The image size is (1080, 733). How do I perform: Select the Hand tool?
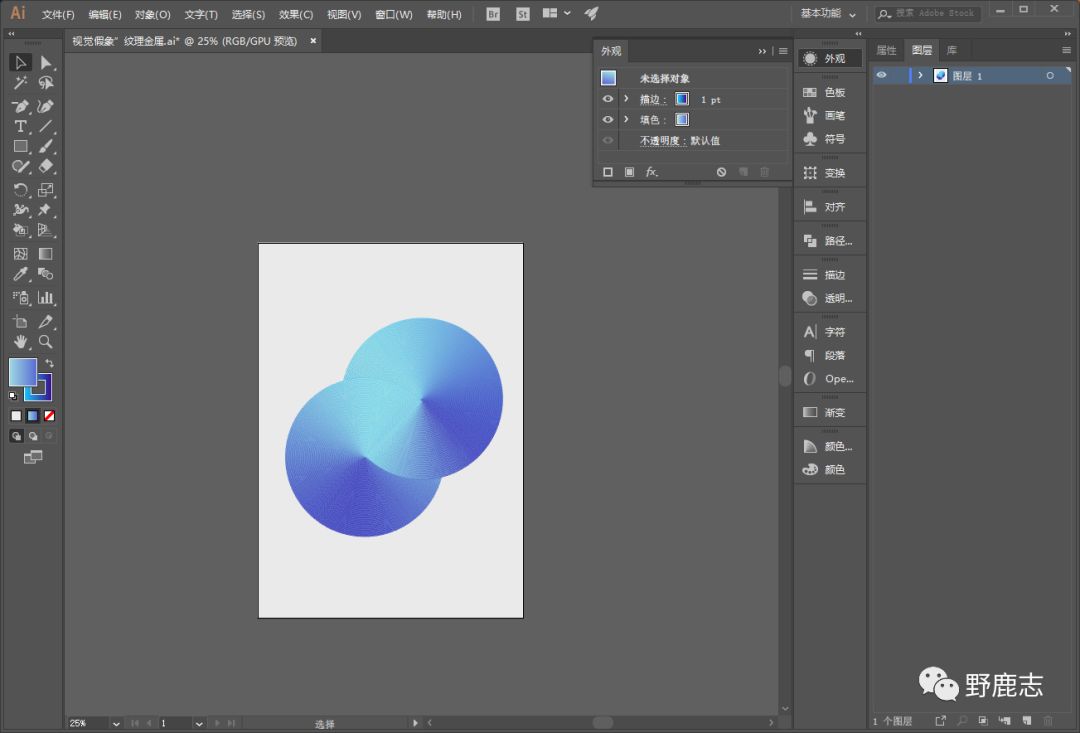click(x=20, y=342)
